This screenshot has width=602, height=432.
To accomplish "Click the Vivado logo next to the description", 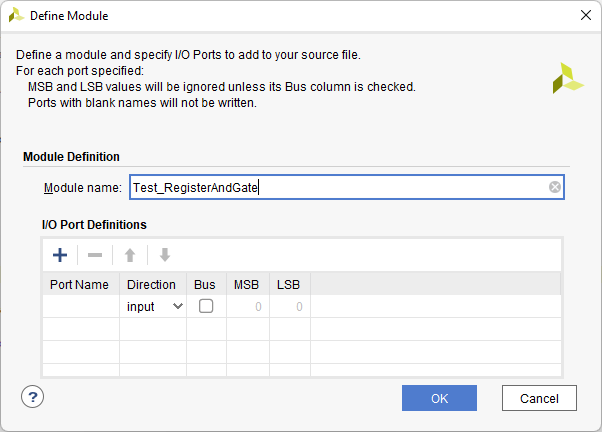I will 568,78.
